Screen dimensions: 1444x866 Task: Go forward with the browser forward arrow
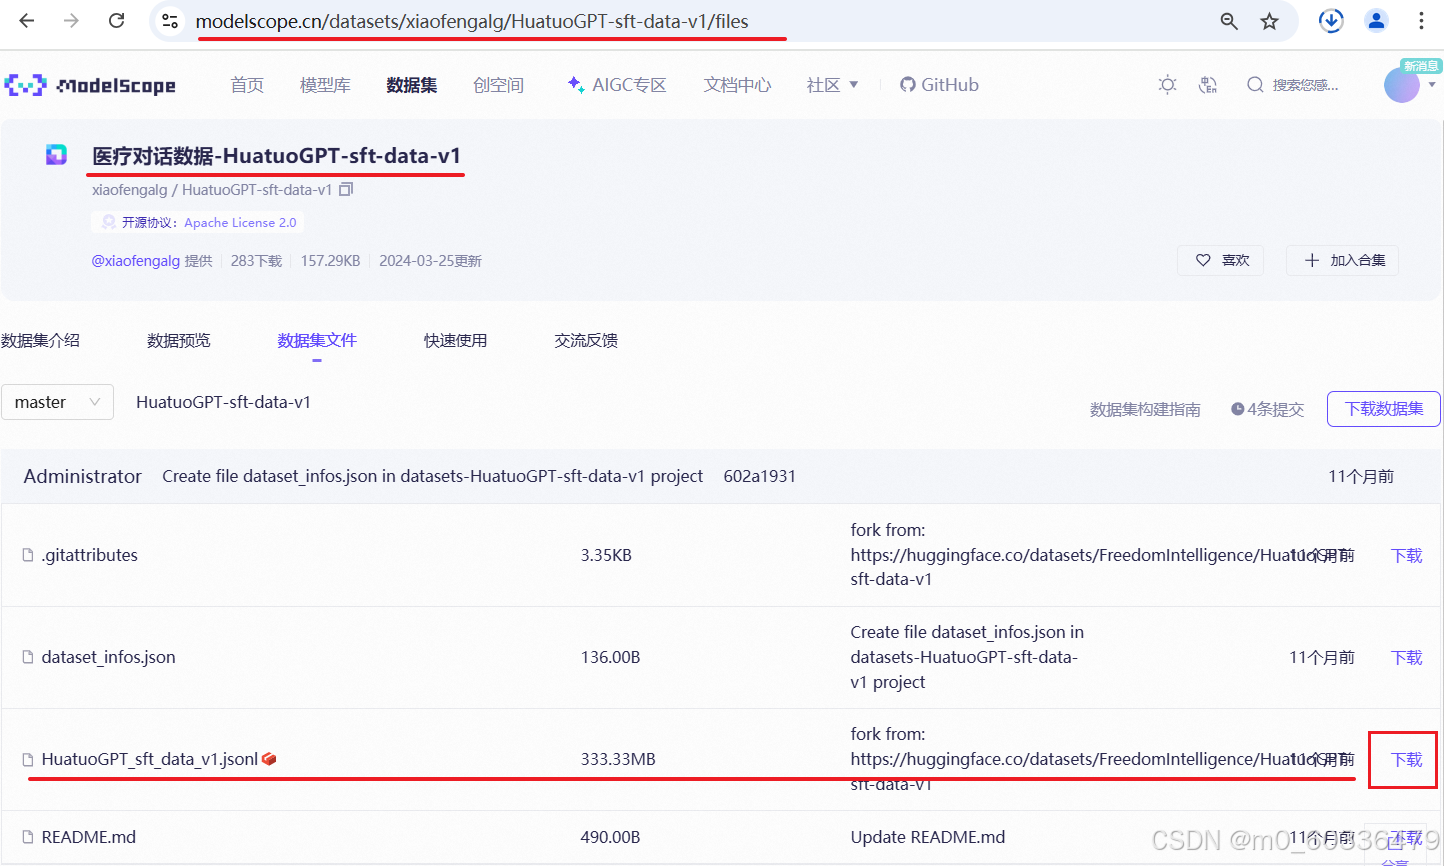point(71,21)
